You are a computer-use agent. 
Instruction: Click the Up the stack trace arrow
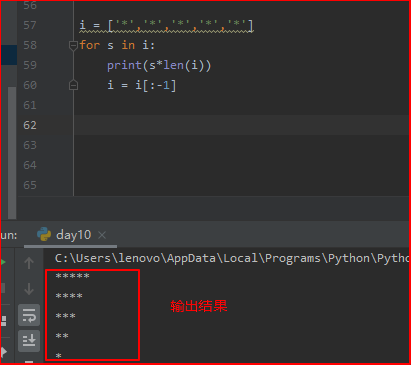click(29, 263)
